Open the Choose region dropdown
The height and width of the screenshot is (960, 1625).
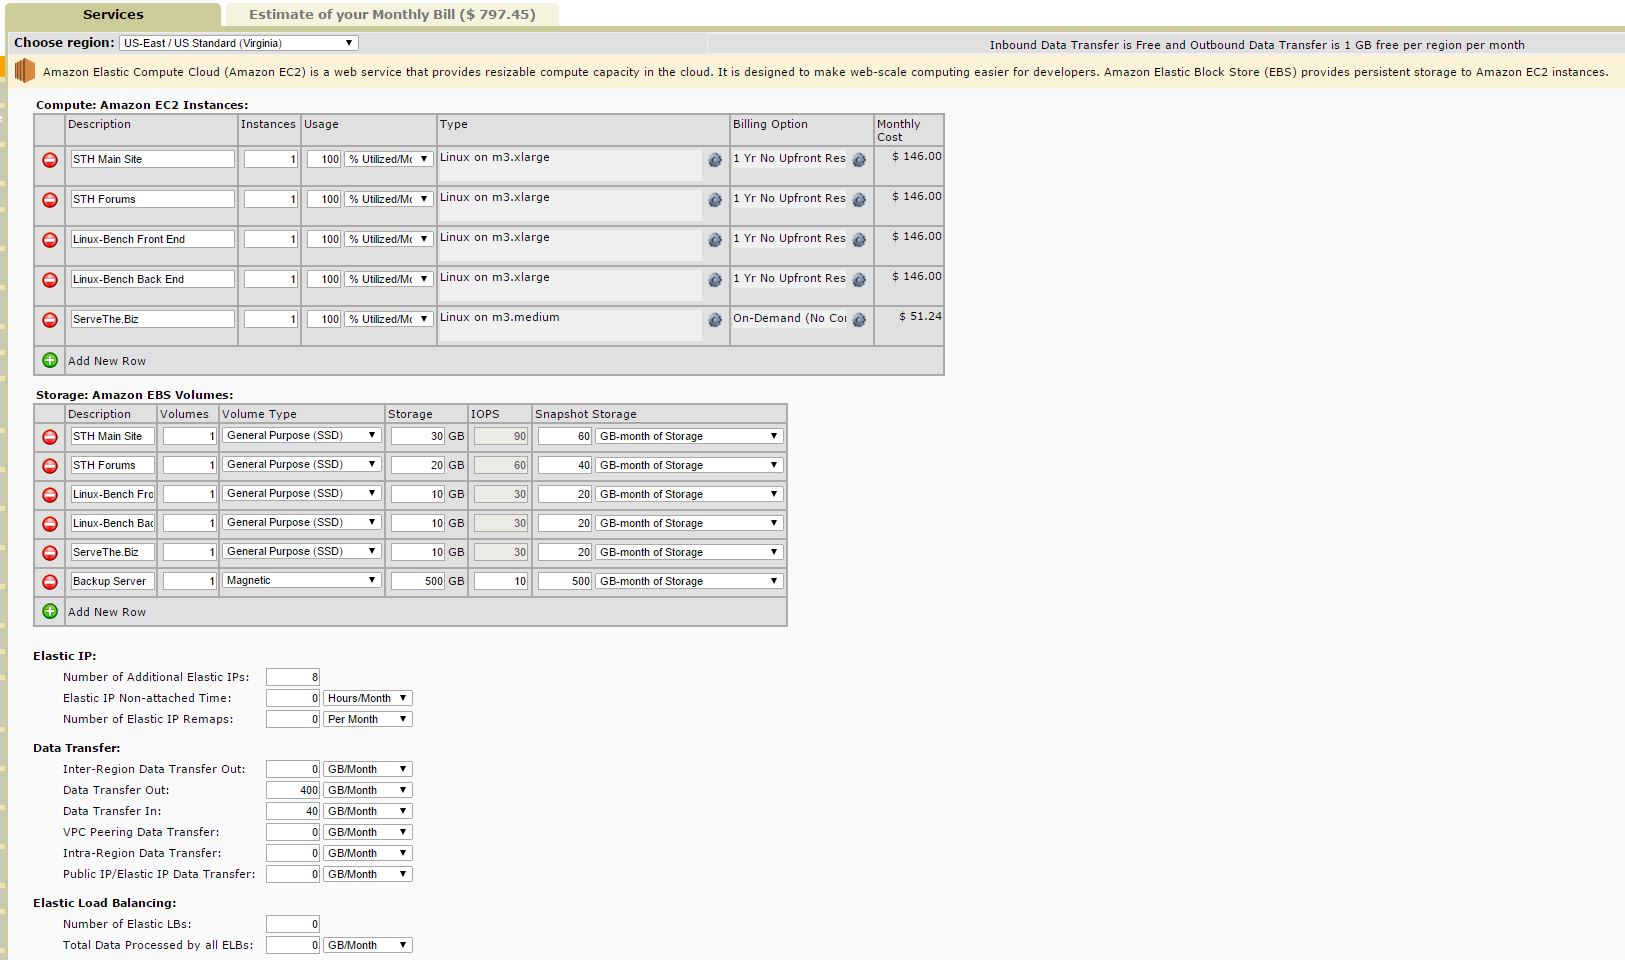click(238, 43)
